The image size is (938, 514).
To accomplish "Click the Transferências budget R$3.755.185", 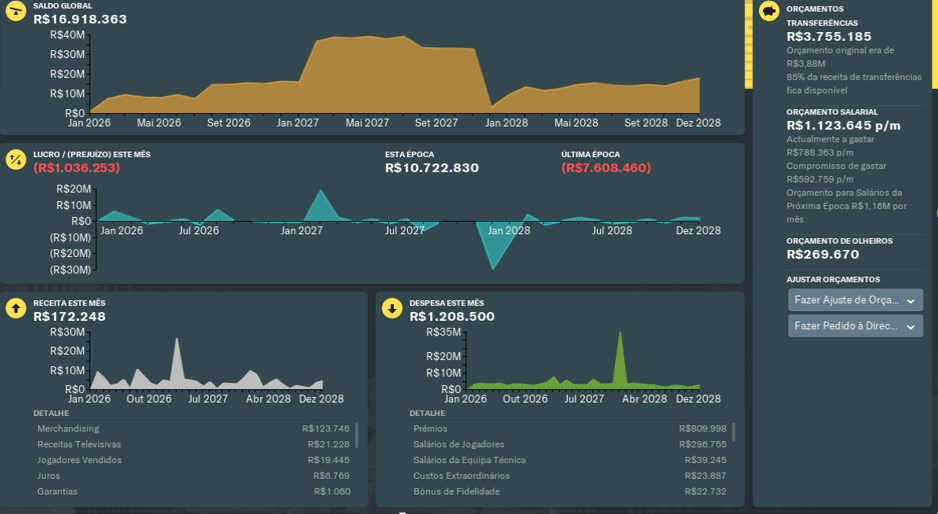I will pyautogui.click(x=829, y=37).
